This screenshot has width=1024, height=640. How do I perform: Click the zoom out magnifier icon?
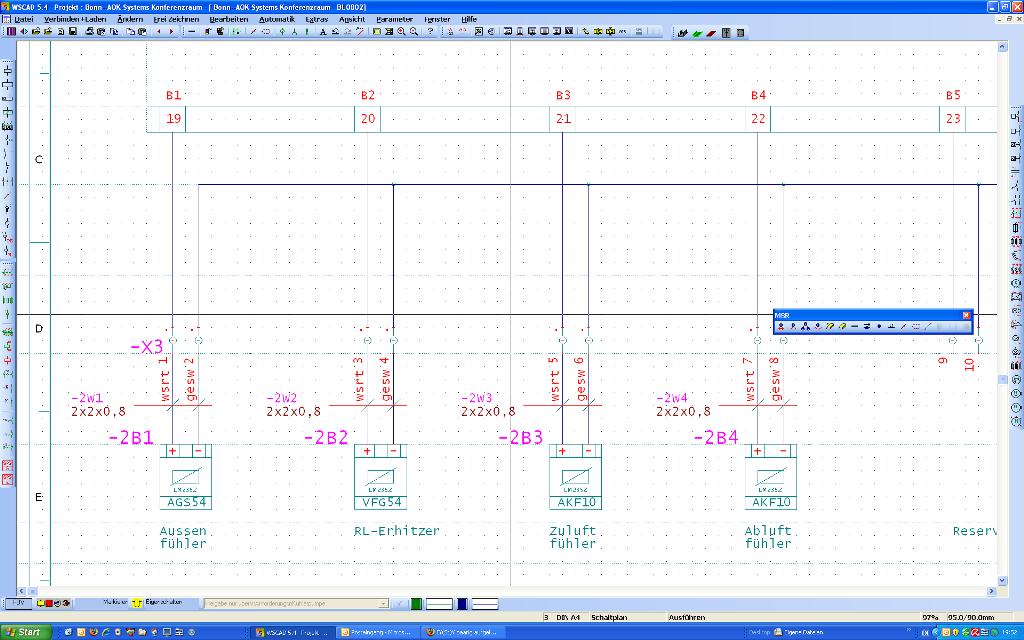click(413, 31)
